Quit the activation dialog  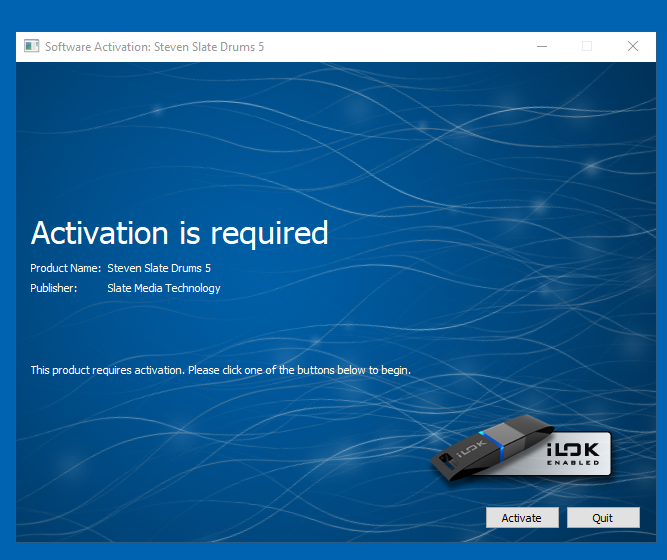tap(603, 517)
